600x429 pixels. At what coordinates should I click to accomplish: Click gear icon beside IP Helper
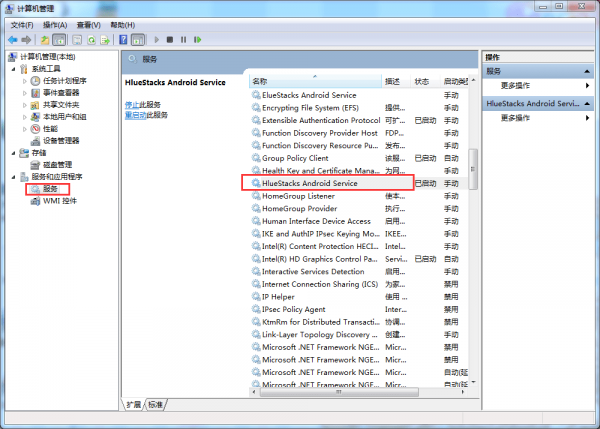click(256, 297)
